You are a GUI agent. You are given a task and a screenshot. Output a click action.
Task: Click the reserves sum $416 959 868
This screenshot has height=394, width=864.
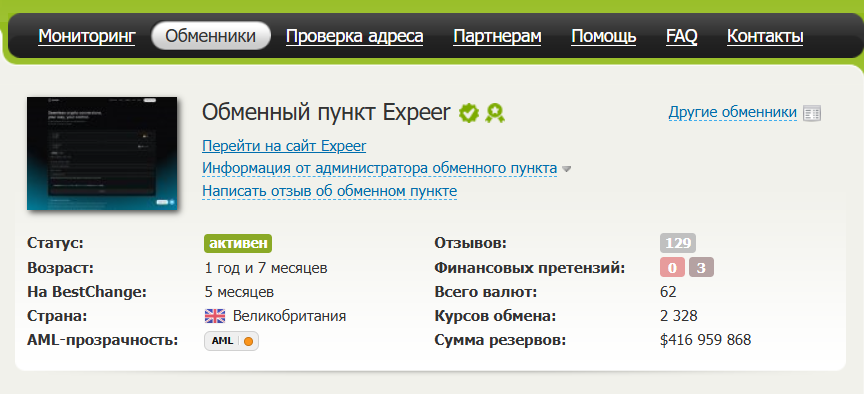coord(705,340)
